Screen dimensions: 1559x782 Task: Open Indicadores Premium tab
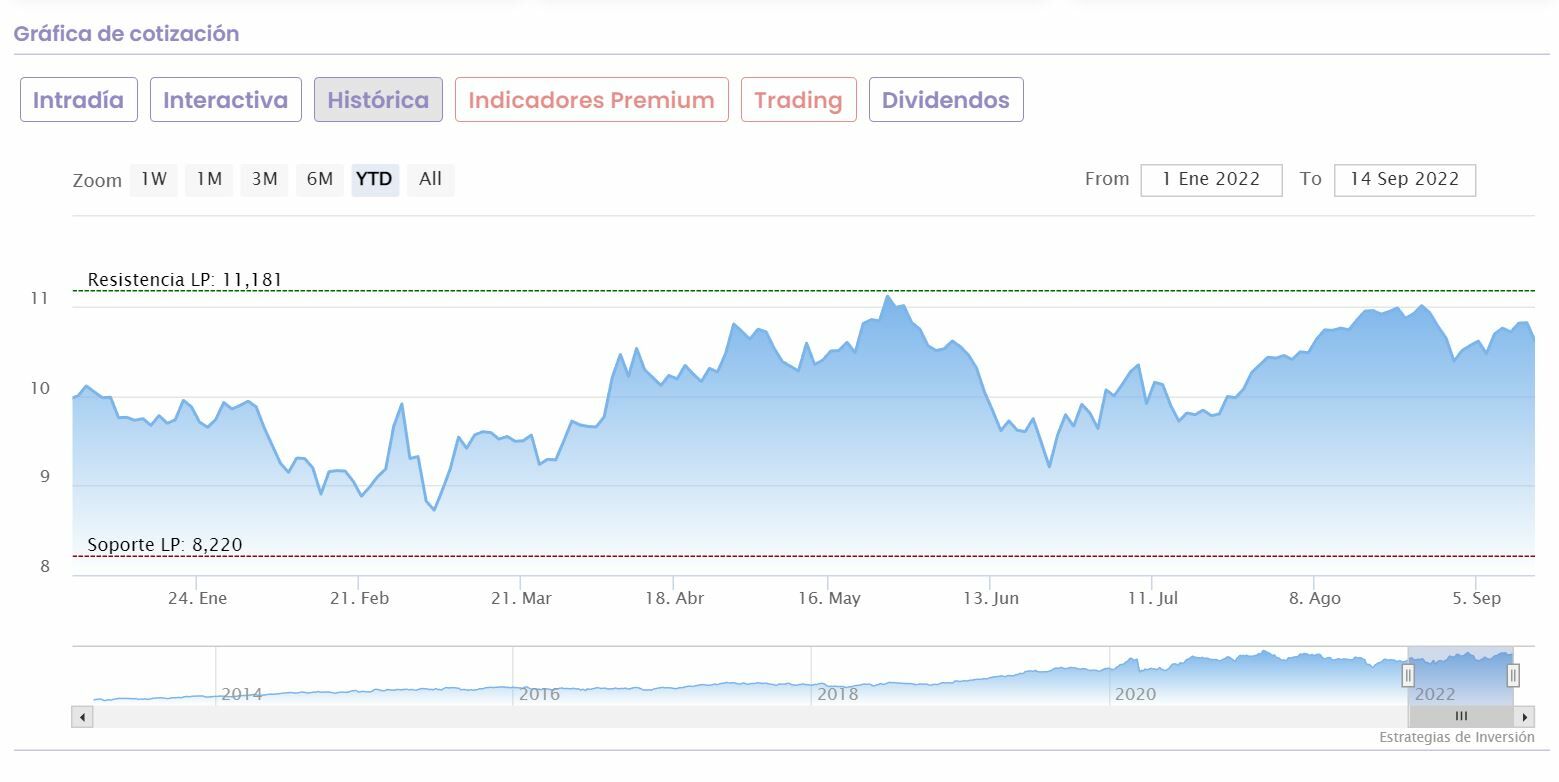tap(591, 100)
